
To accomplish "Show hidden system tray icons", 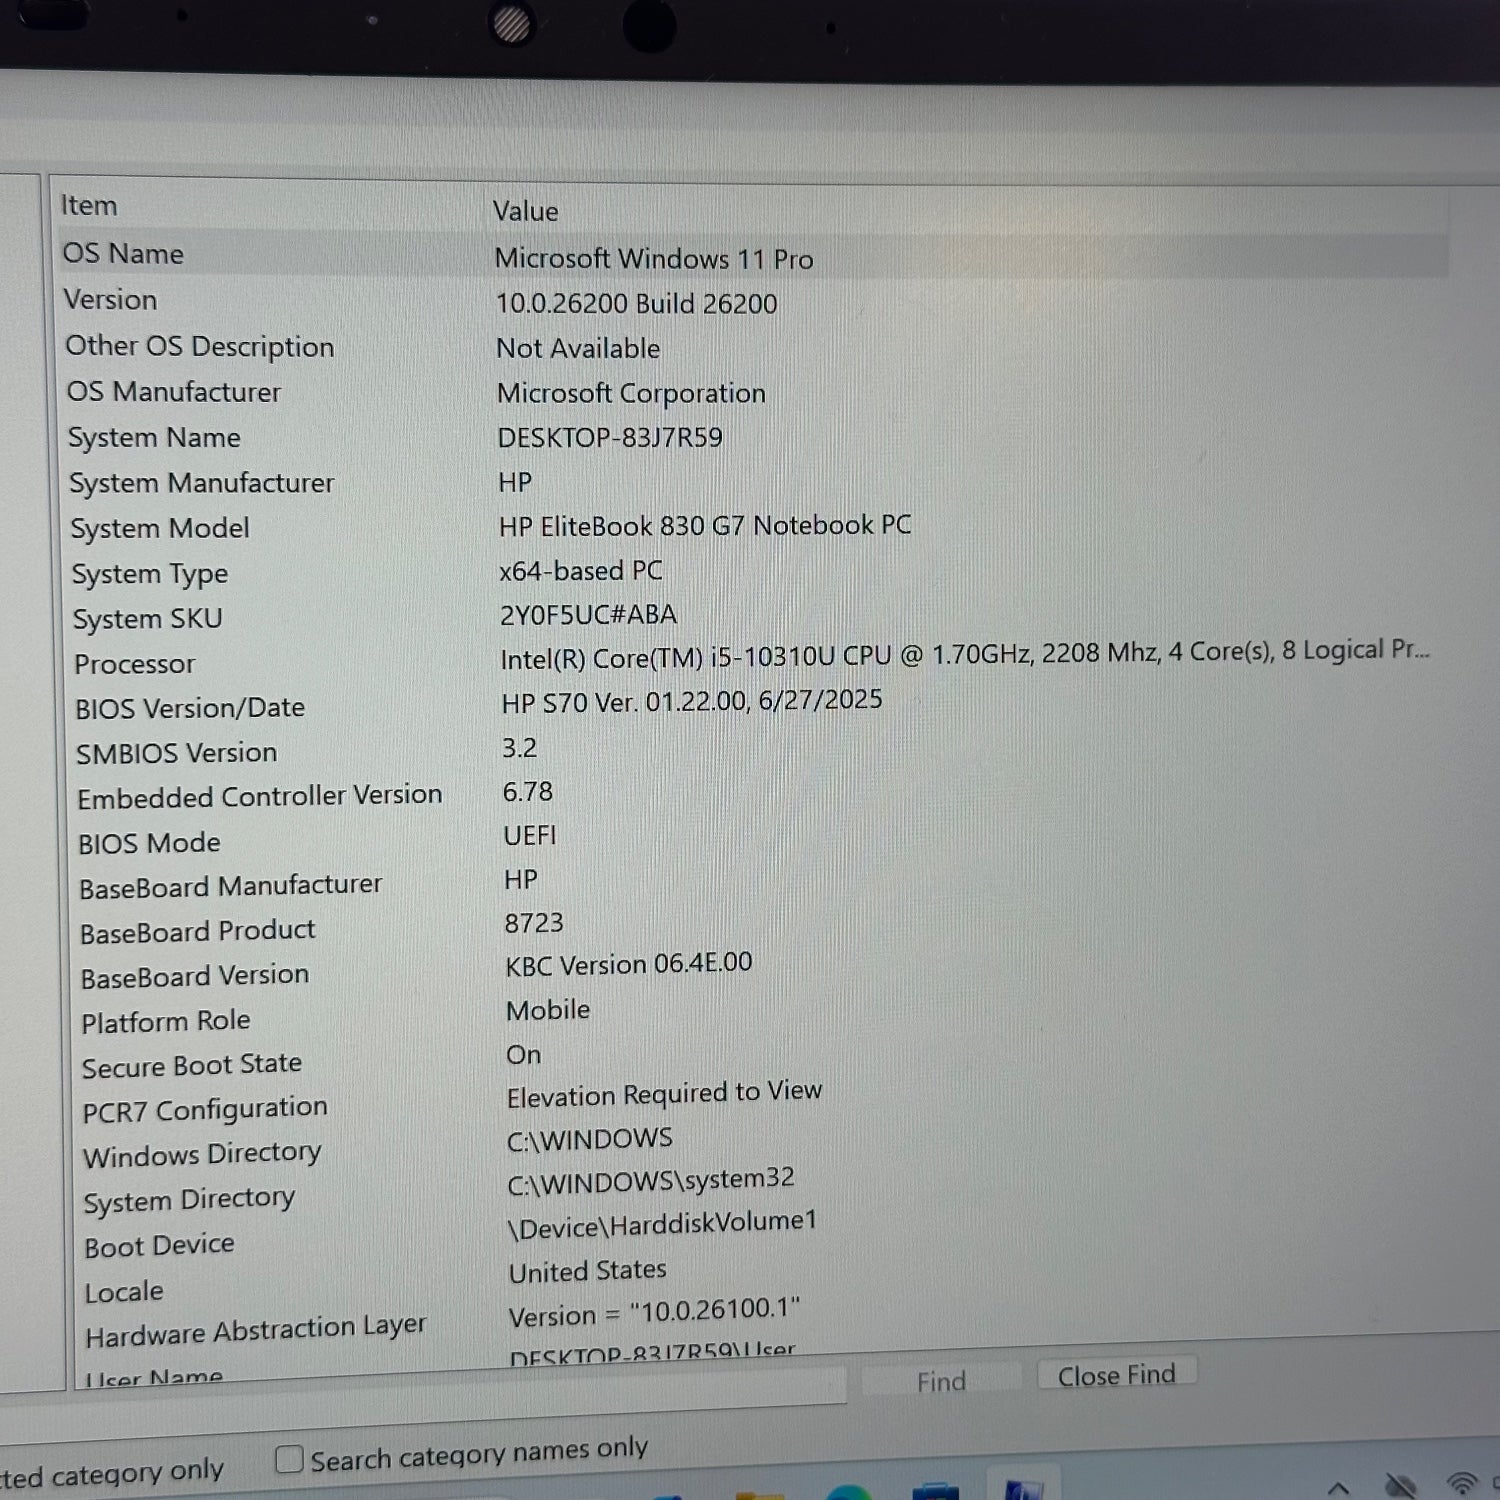I will [x=1338, y=1487].
